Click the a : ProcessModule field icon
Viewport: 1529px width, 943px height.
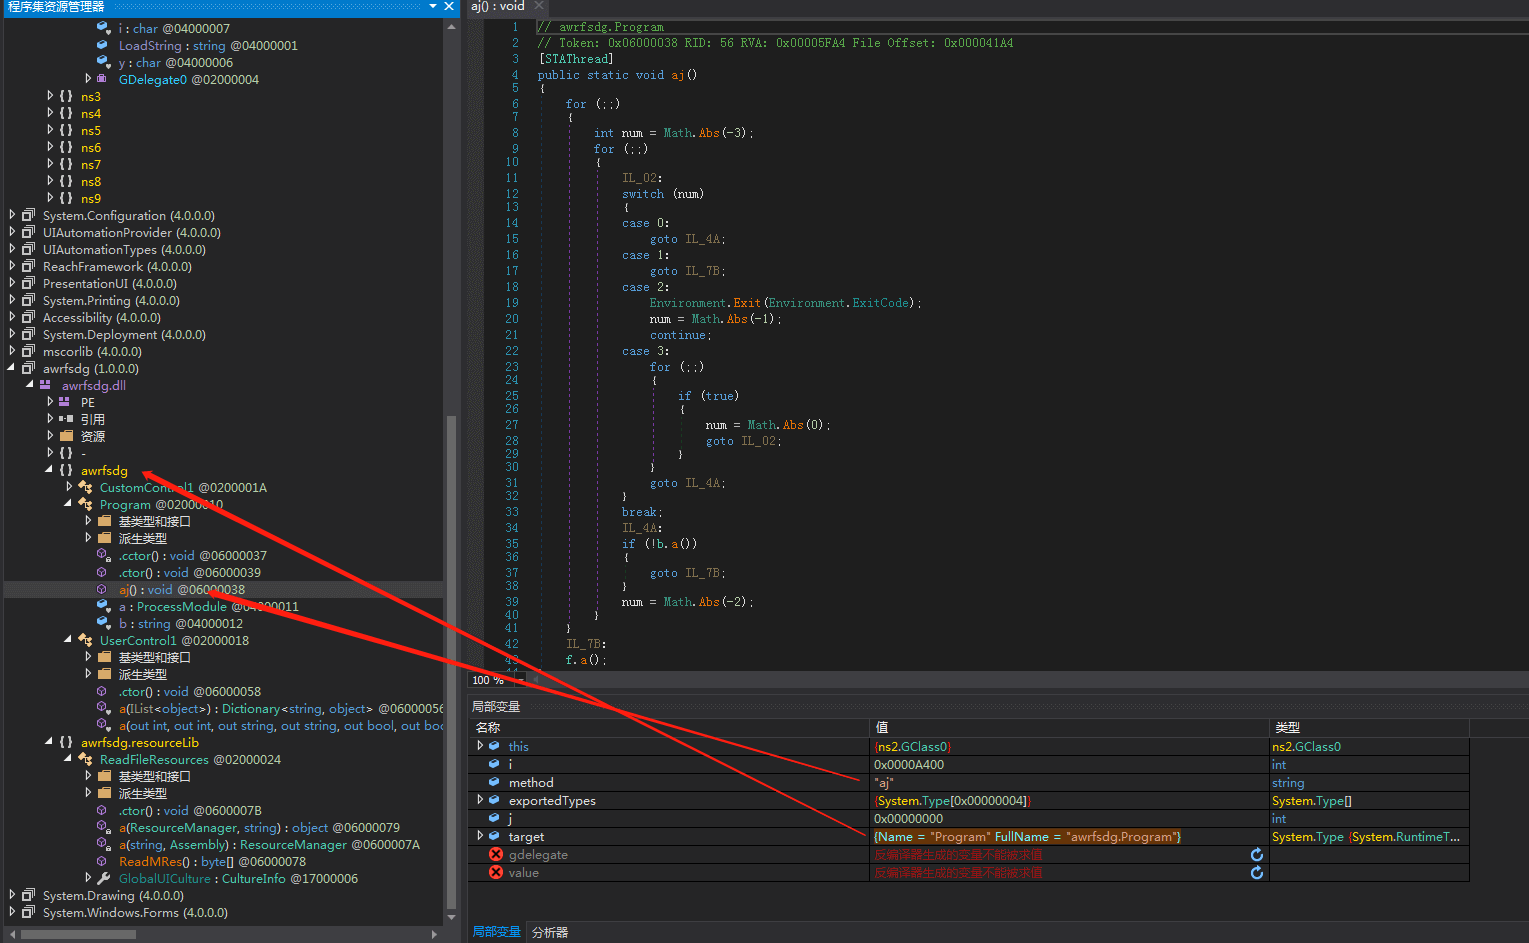103,606
